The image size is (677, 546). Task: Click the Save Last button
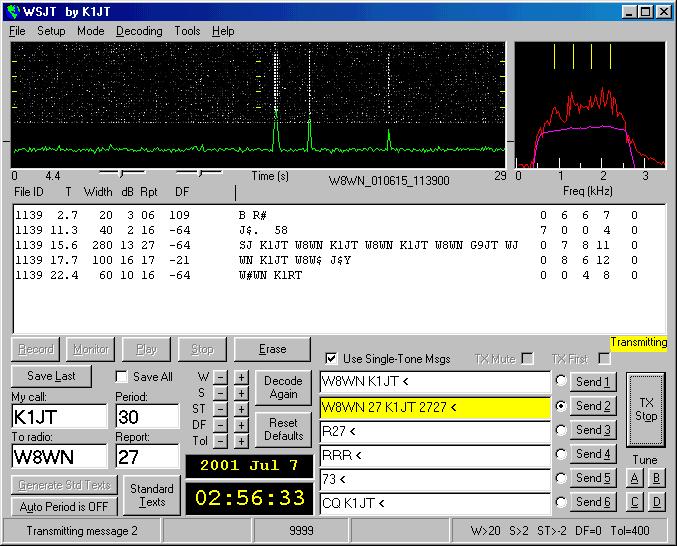tap(51, 376)
